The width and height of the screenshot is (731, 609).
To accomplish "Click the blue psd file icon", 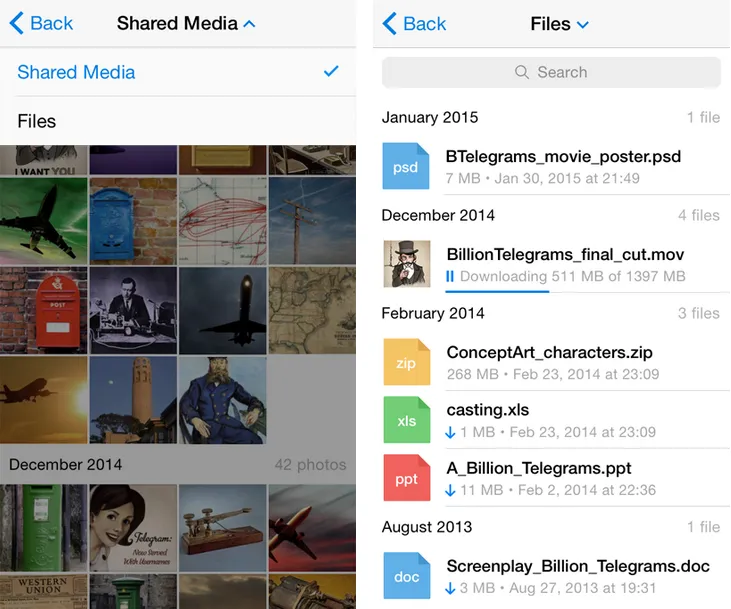I will 406,166.
